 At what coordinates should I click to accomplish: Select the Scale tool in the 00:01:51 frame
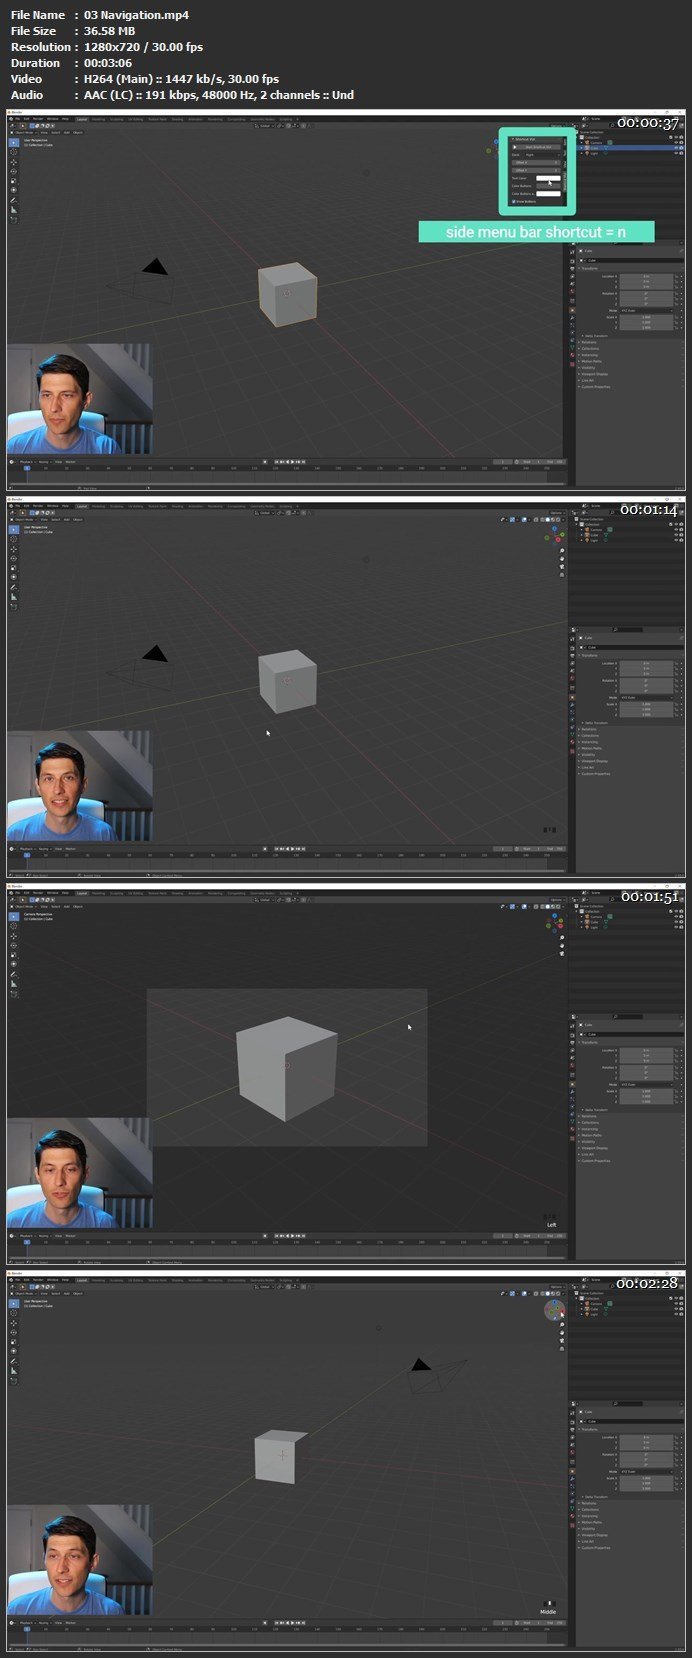(x=13, y=954)
